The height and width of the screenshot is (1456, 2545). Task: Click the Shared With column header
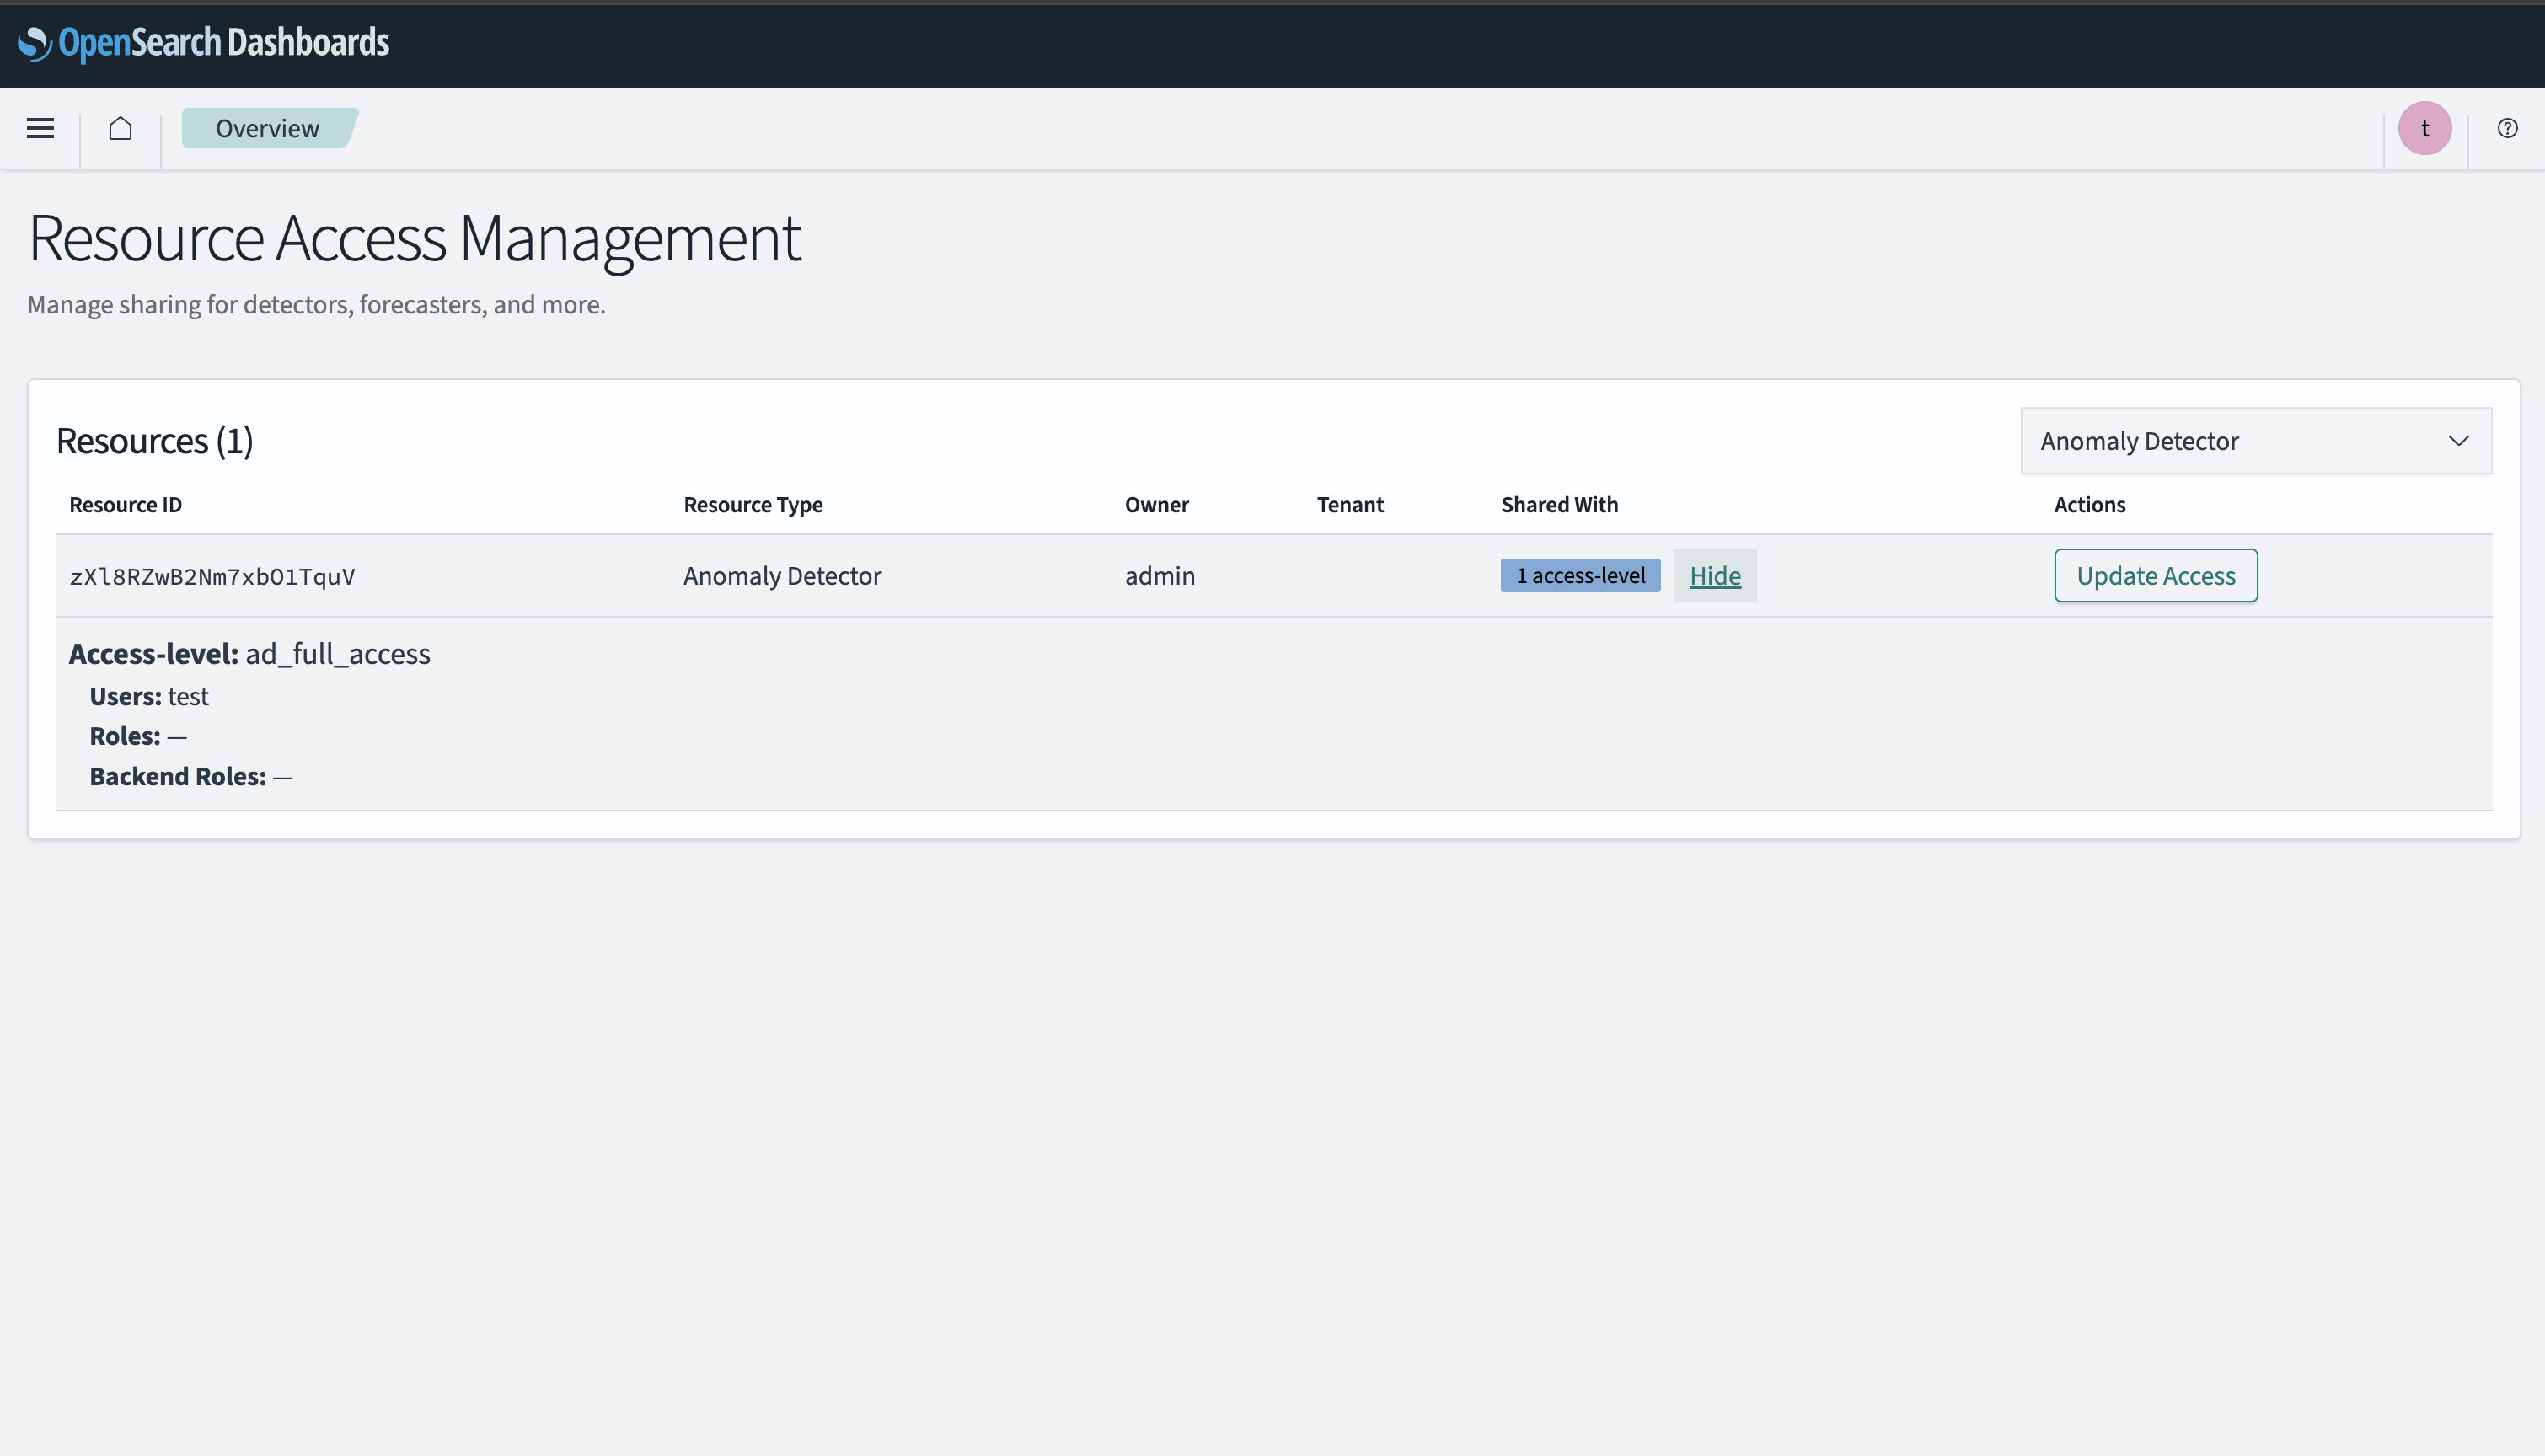coord(1559,505)
